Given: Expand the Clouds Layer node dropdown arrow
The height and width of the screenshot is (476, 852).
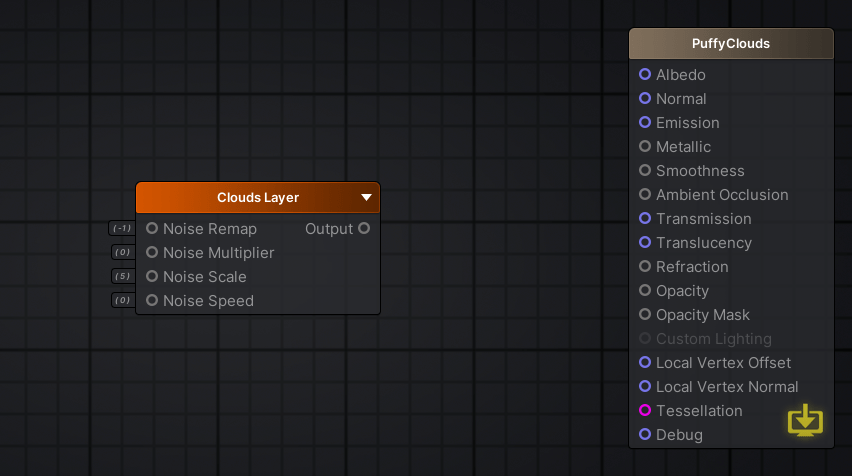Looking at the screenshot, I should click(367, 198).
